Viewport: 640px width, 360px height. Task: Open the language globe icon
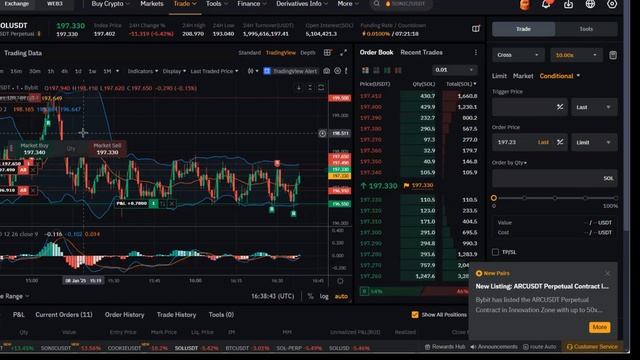click(590, 4)
